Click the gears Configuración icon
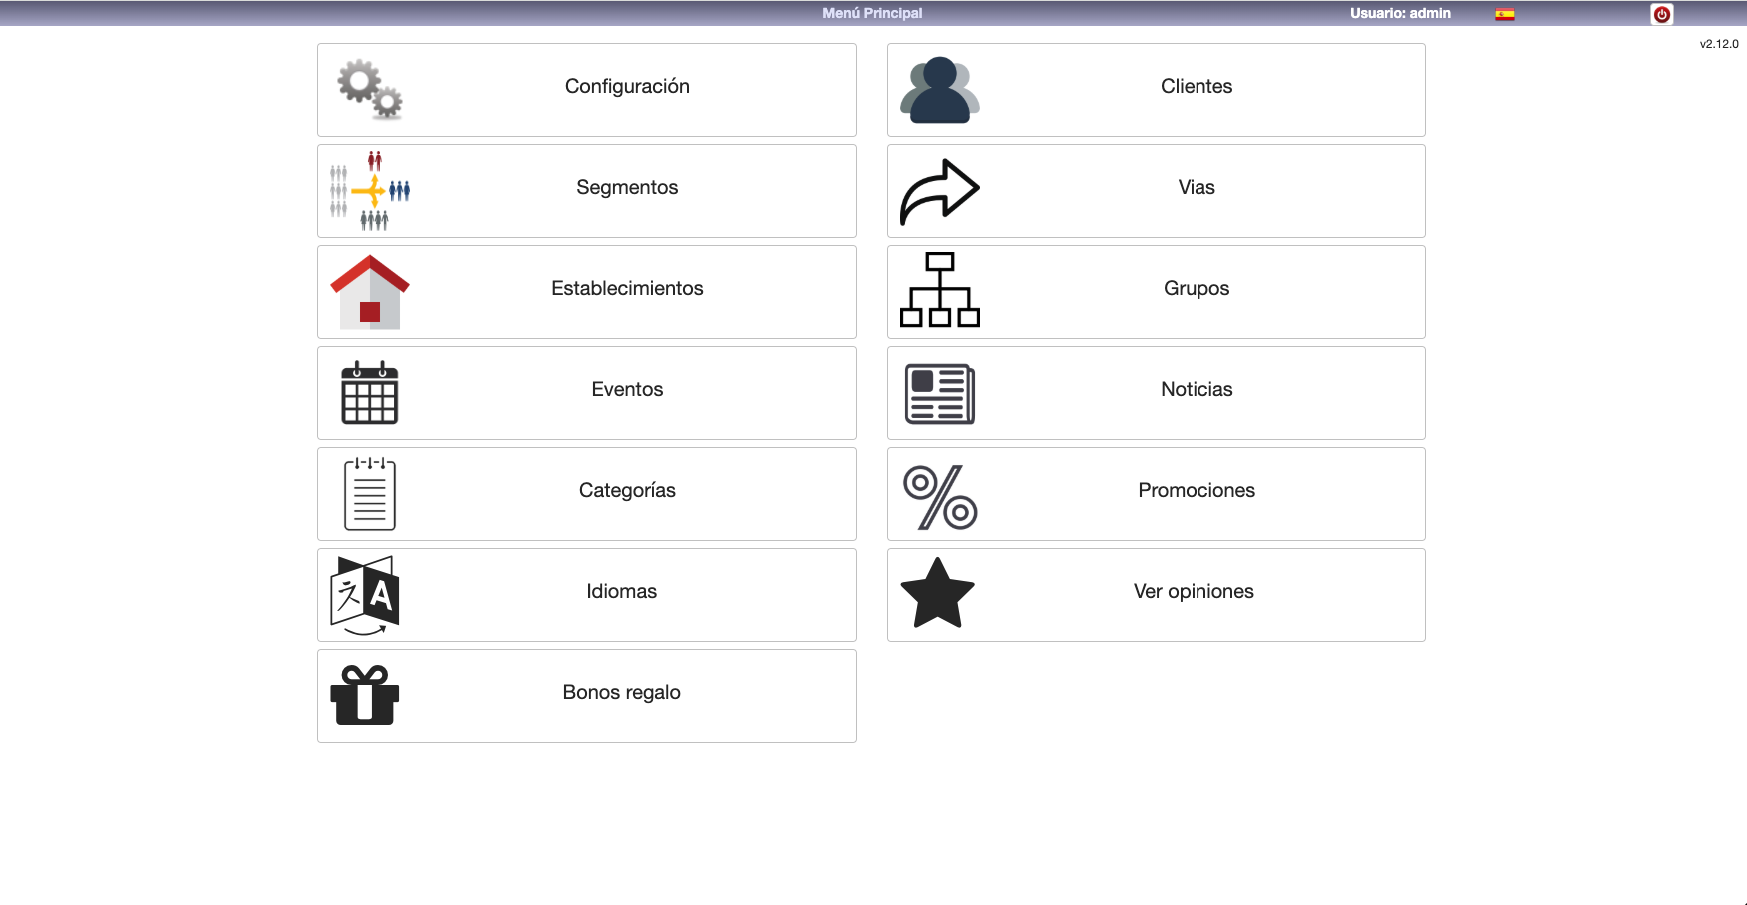Viewport: 1747px width, 905px height. (370, 90)
